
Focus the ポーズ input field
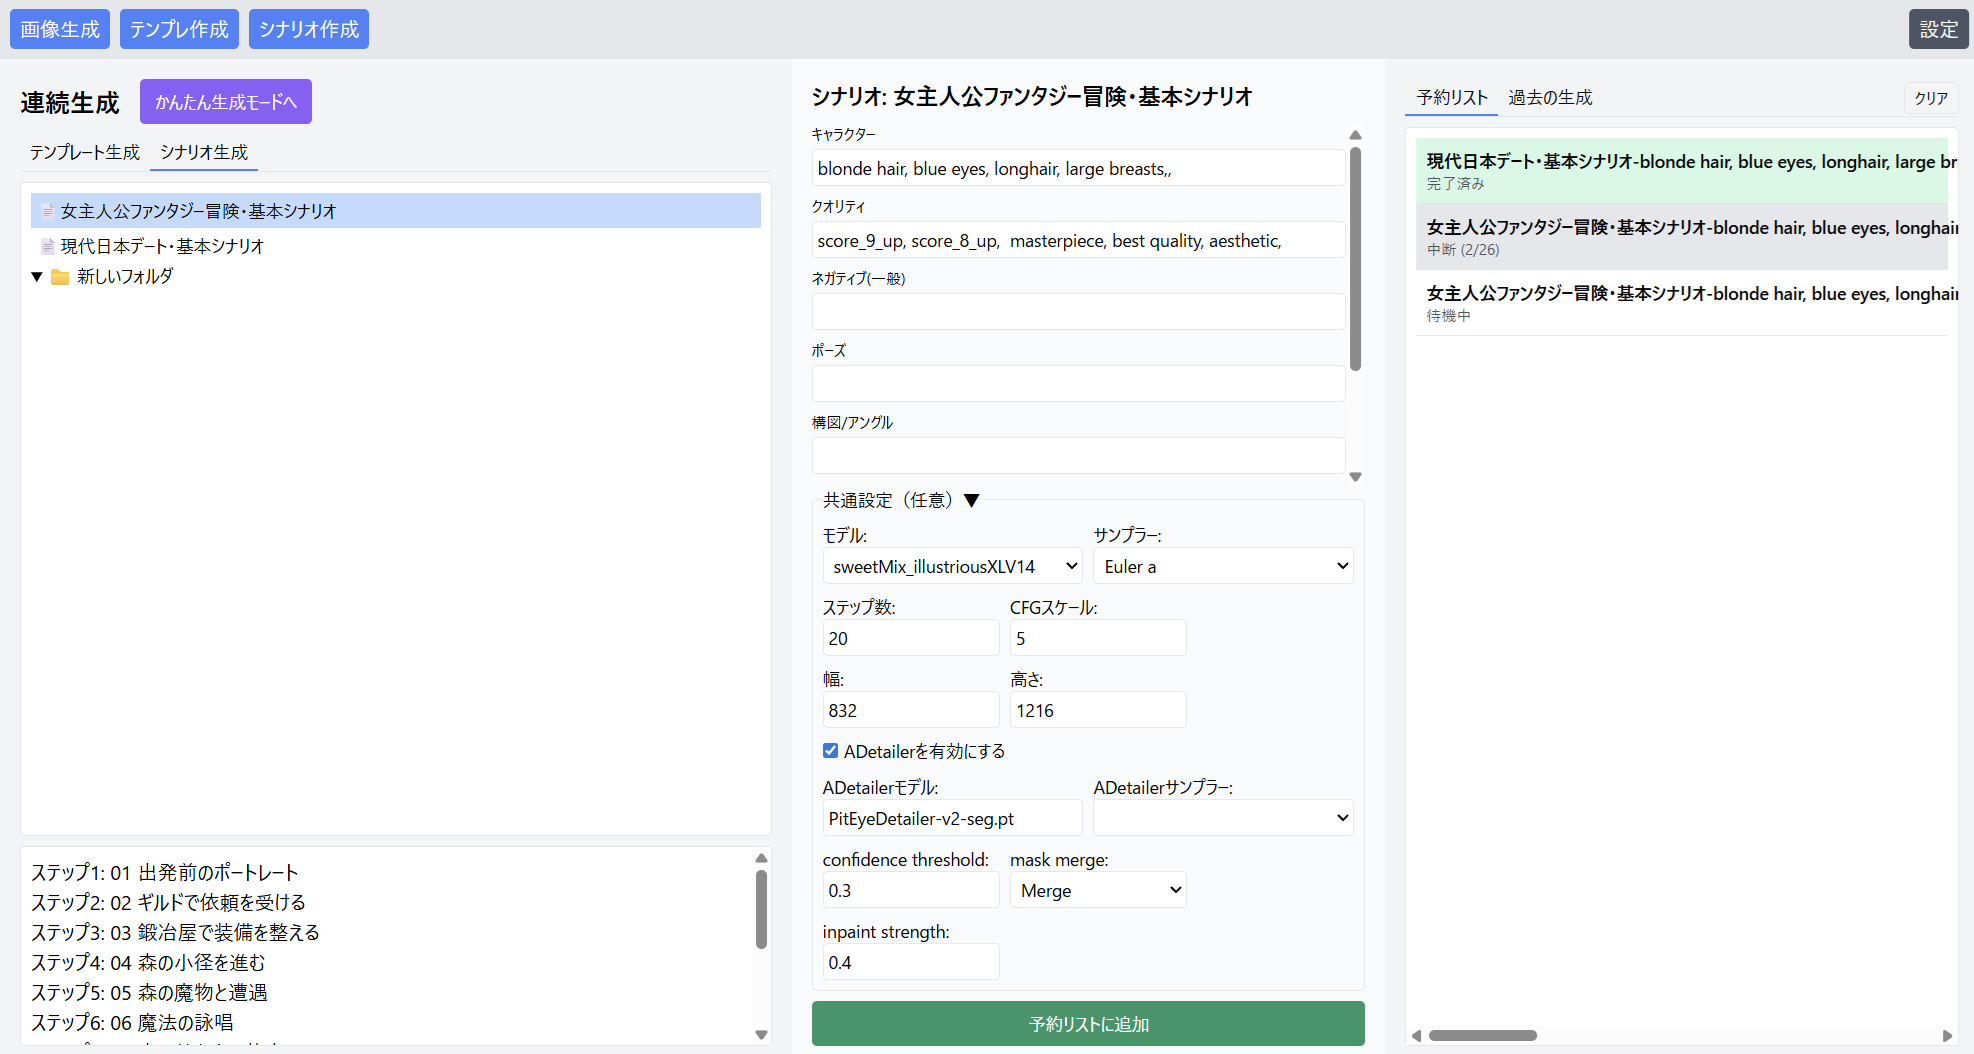pyautogui.click(x=1078, y=384)
